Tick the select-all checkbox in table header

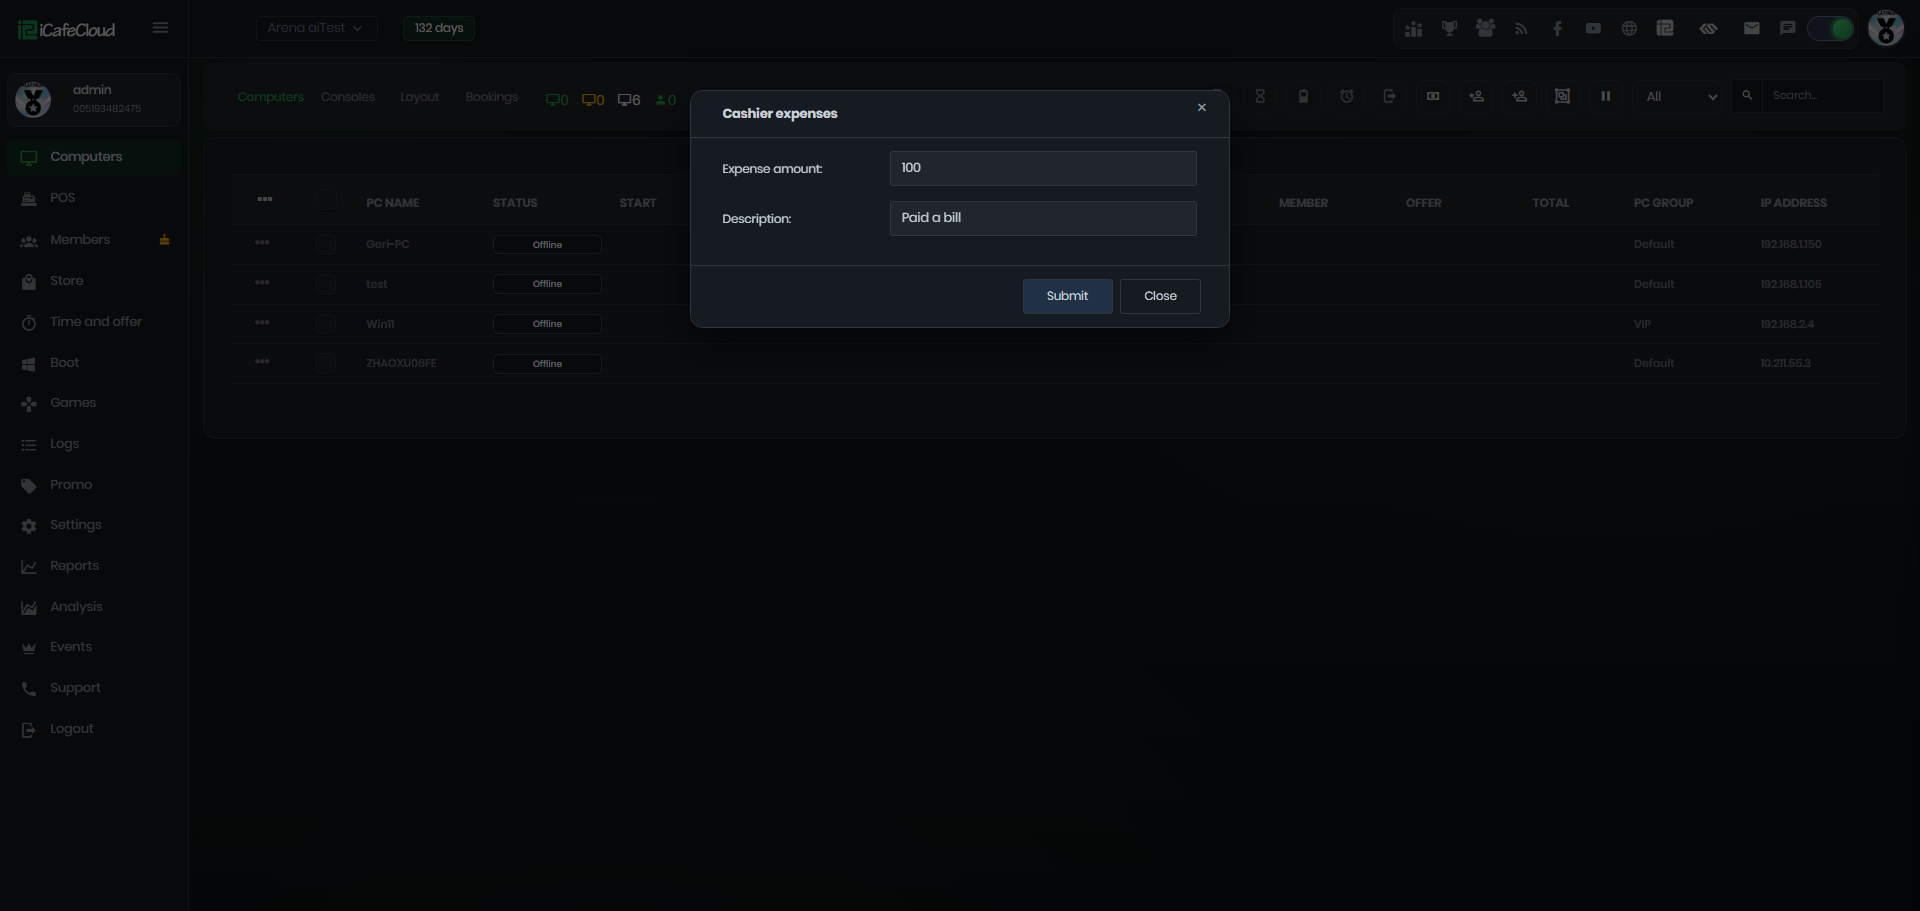pos(327,200)
